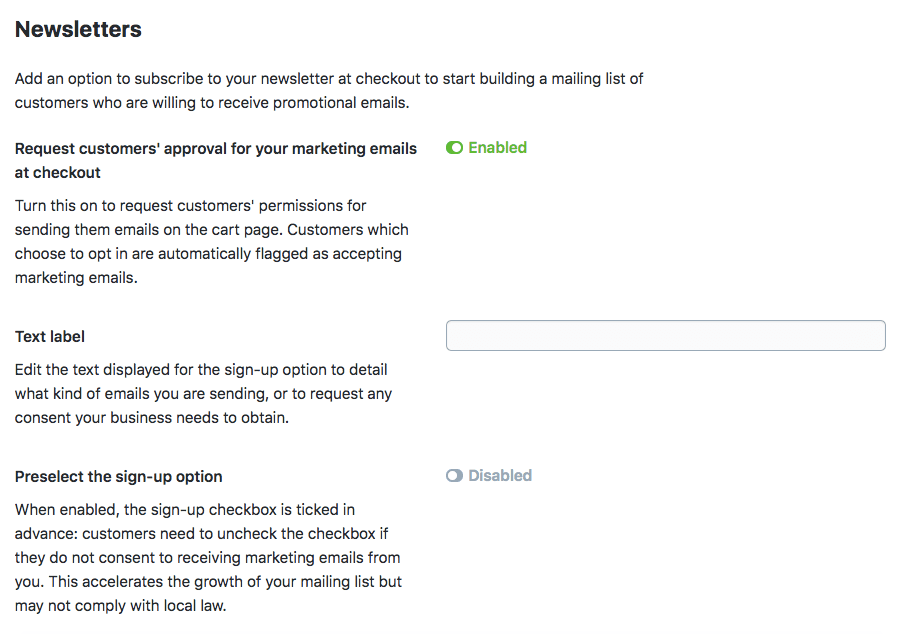
Task: Click the "When enabled, the sign-up checkbox" text
Action: (184, 510)
